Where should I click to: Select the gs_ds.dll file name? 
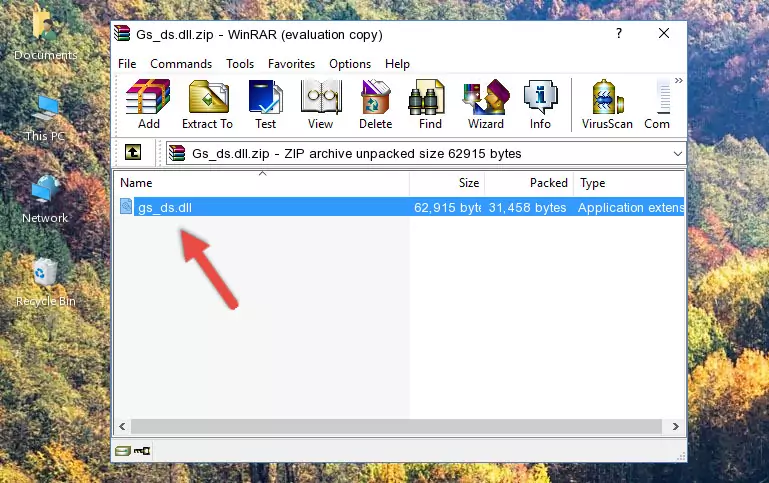(x=165, y=207)
